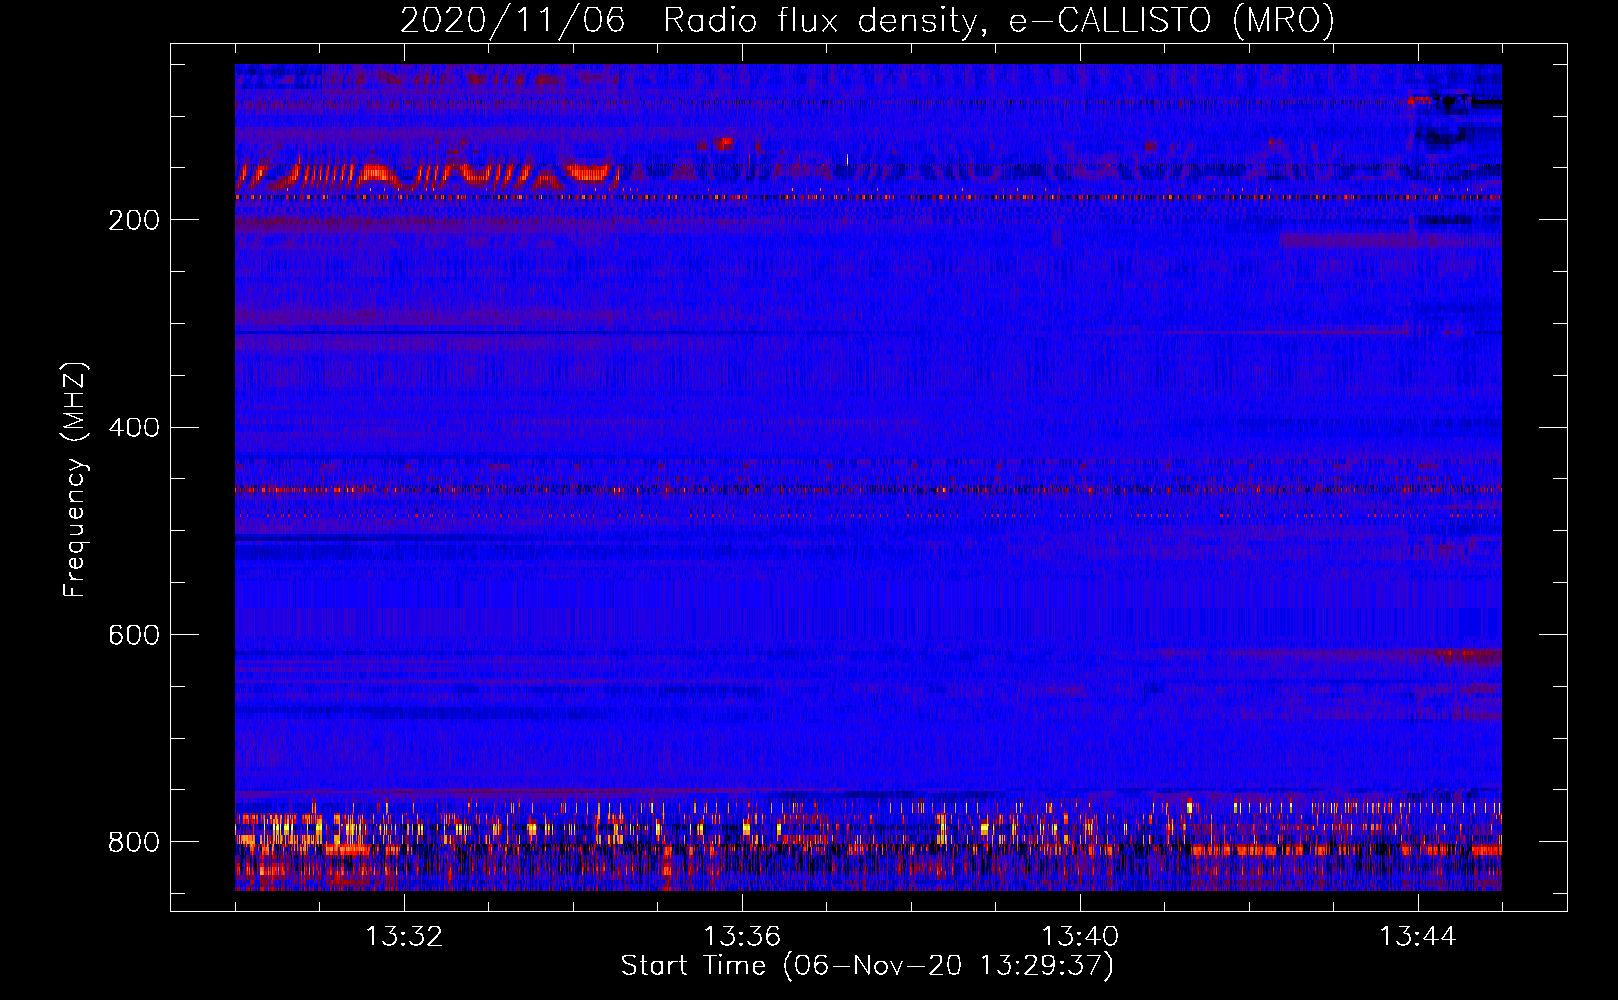1618x1000 pixels.
Task: Click the 'Frequency (MHZ)' y-axis label
Action: point(75,479)
